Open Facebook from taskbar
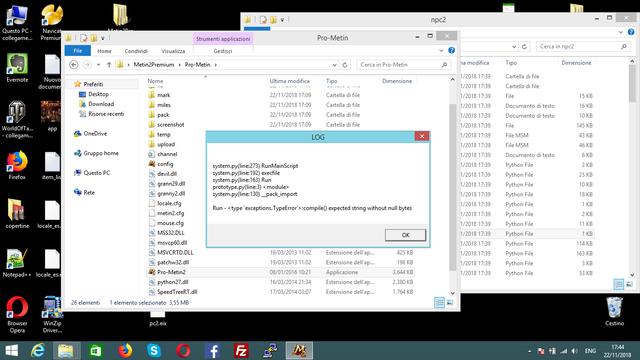The width and height of the screenshot is (640, 360). pyautogui.click(x=212, y=351)
